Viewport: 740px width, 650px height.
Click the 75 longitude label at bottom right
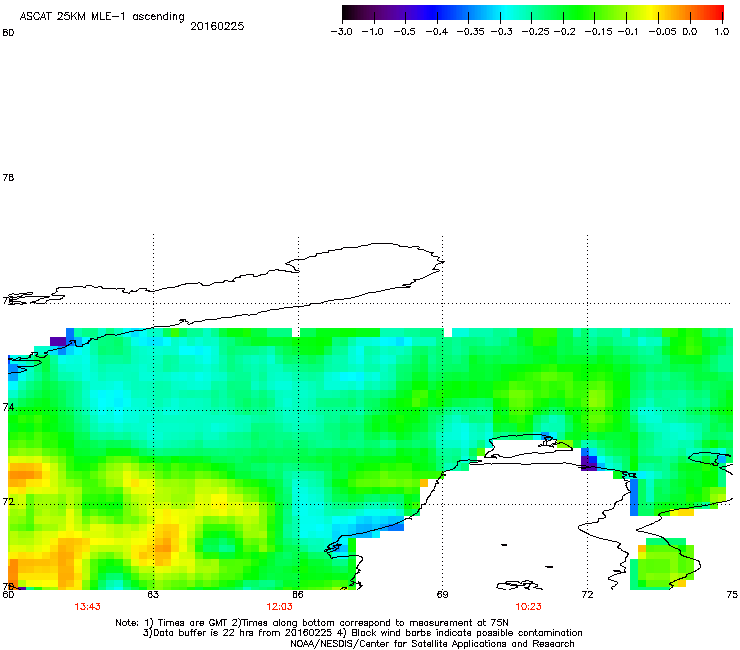click(732, 594)
